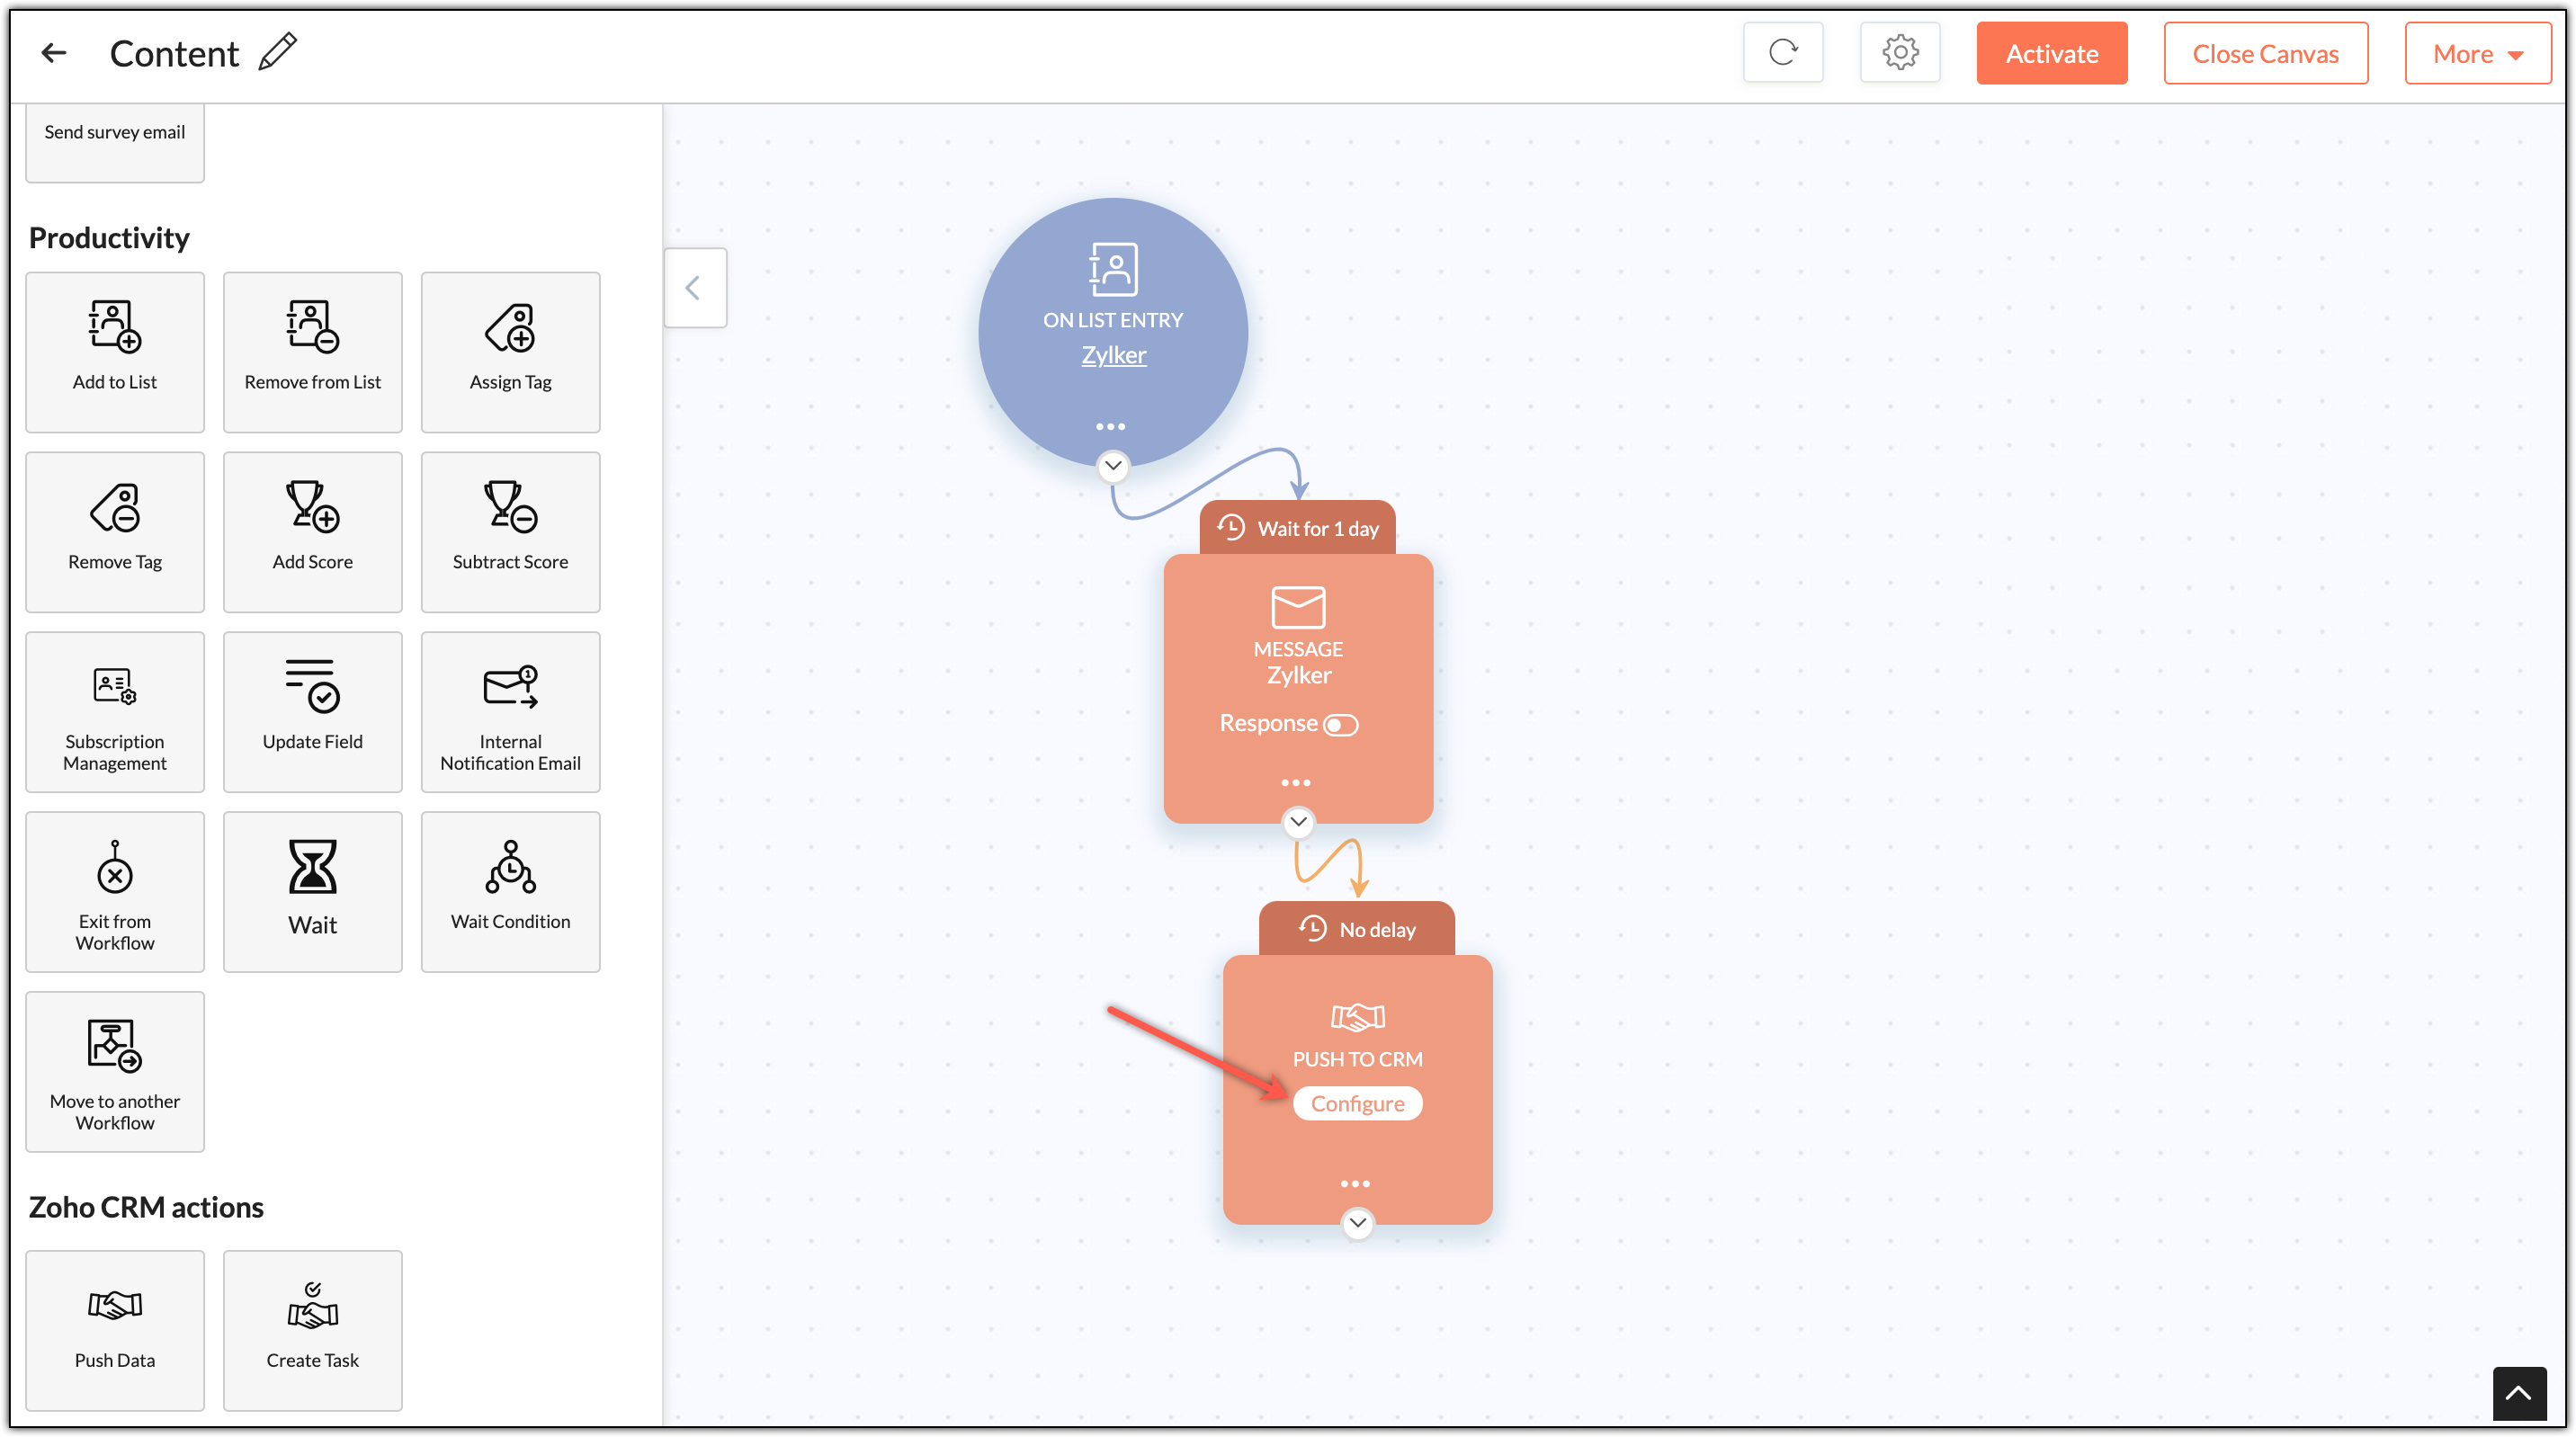Image resolution: width=2576 pixels, height=1437 pixels.
Task: Click the Zoho CRM actions heading
Action: tap(146, 1207)
